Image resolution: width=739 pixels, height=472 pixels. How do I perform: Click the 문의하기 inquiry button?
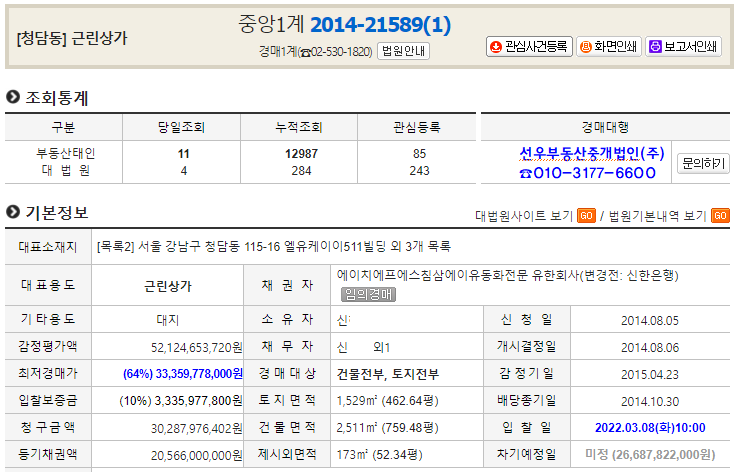click(703, 164)
